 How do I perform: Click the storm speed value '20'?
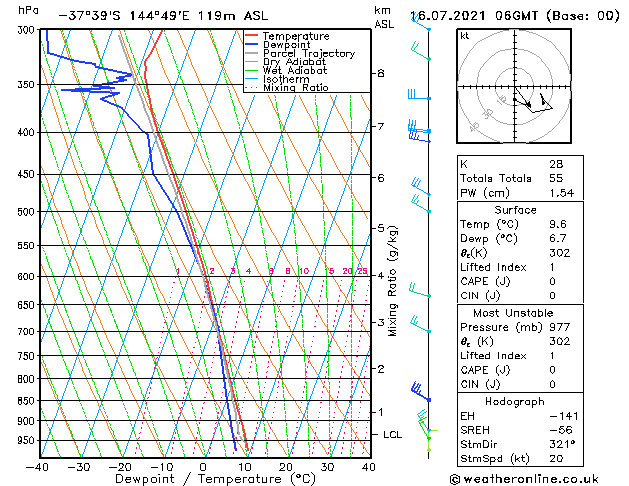pos(556,459)
